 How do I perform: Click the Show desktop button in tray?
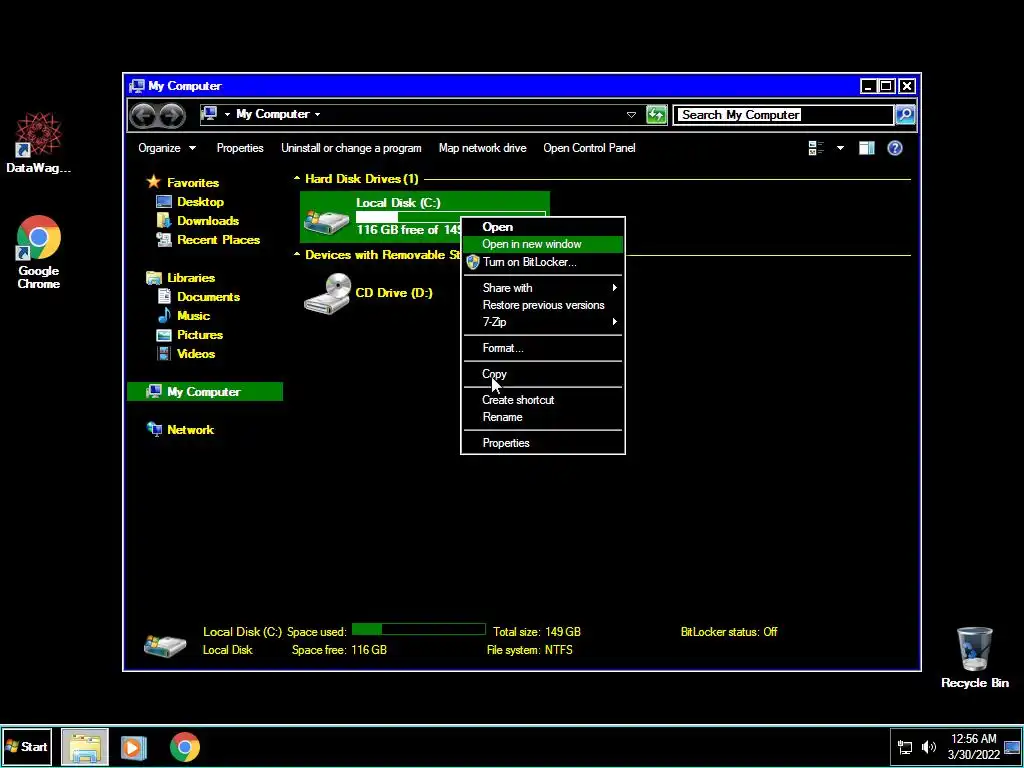coord(1012,747)
